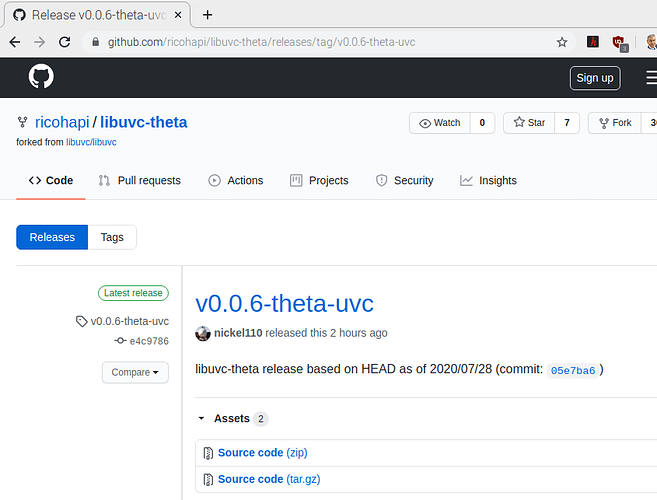Switch to the Actions tab
Viewport: 657px width, 500px height.
pyautogui.click(x=236, y=181)
